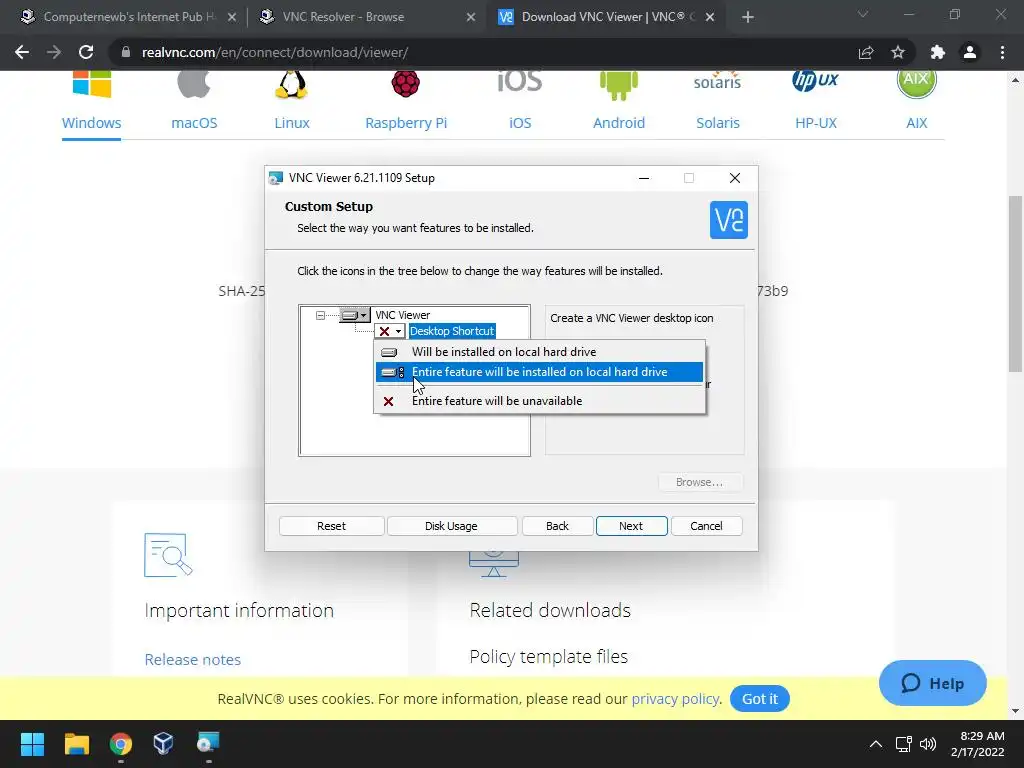
Task: Open the volume control in the system tray
Action: (x=928, y=744)
